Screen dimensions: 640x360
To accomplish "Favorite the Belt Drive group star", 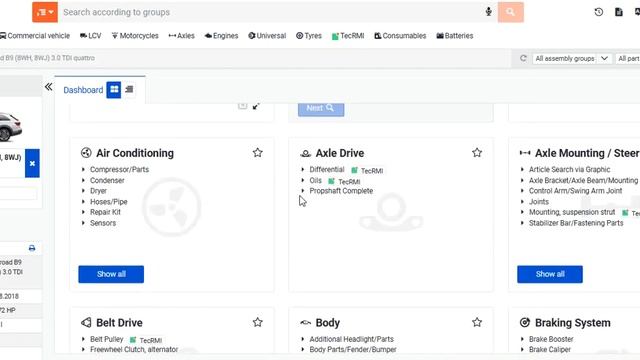I will click(258, 322).
